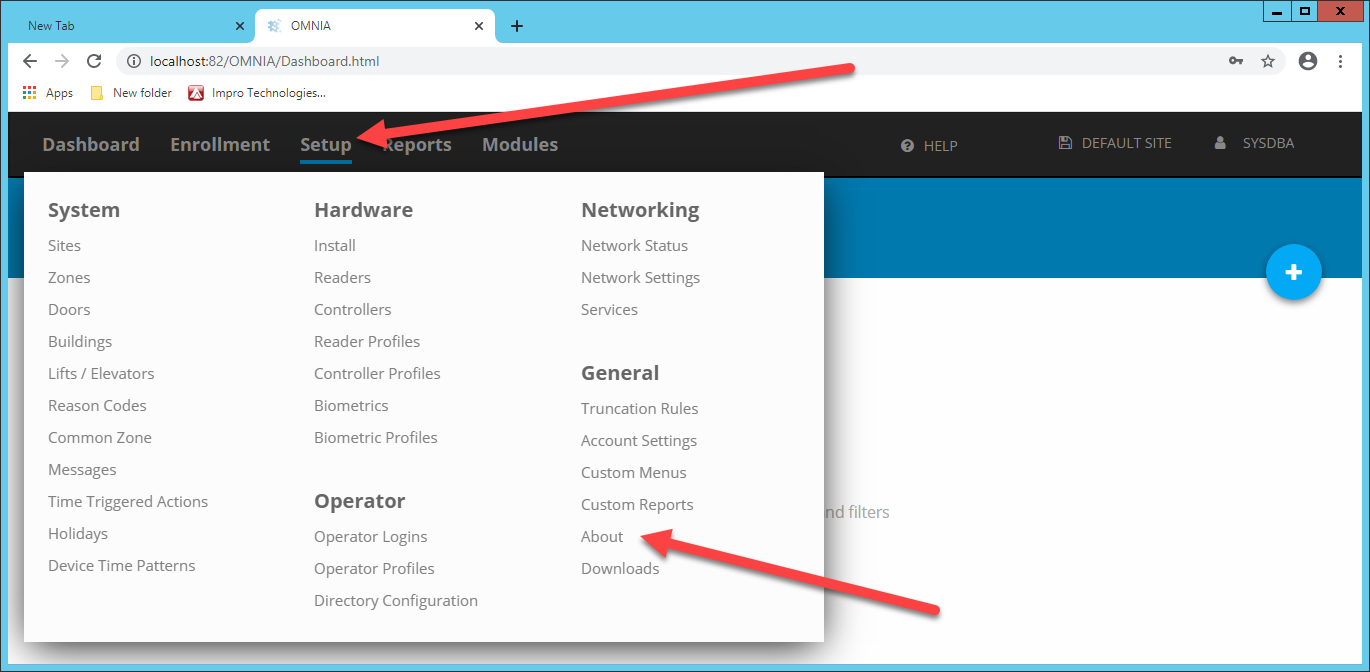Open Chrome's three-dot menu
This screenshot has height=672, width=1370.
click(x=1341, y=61)
